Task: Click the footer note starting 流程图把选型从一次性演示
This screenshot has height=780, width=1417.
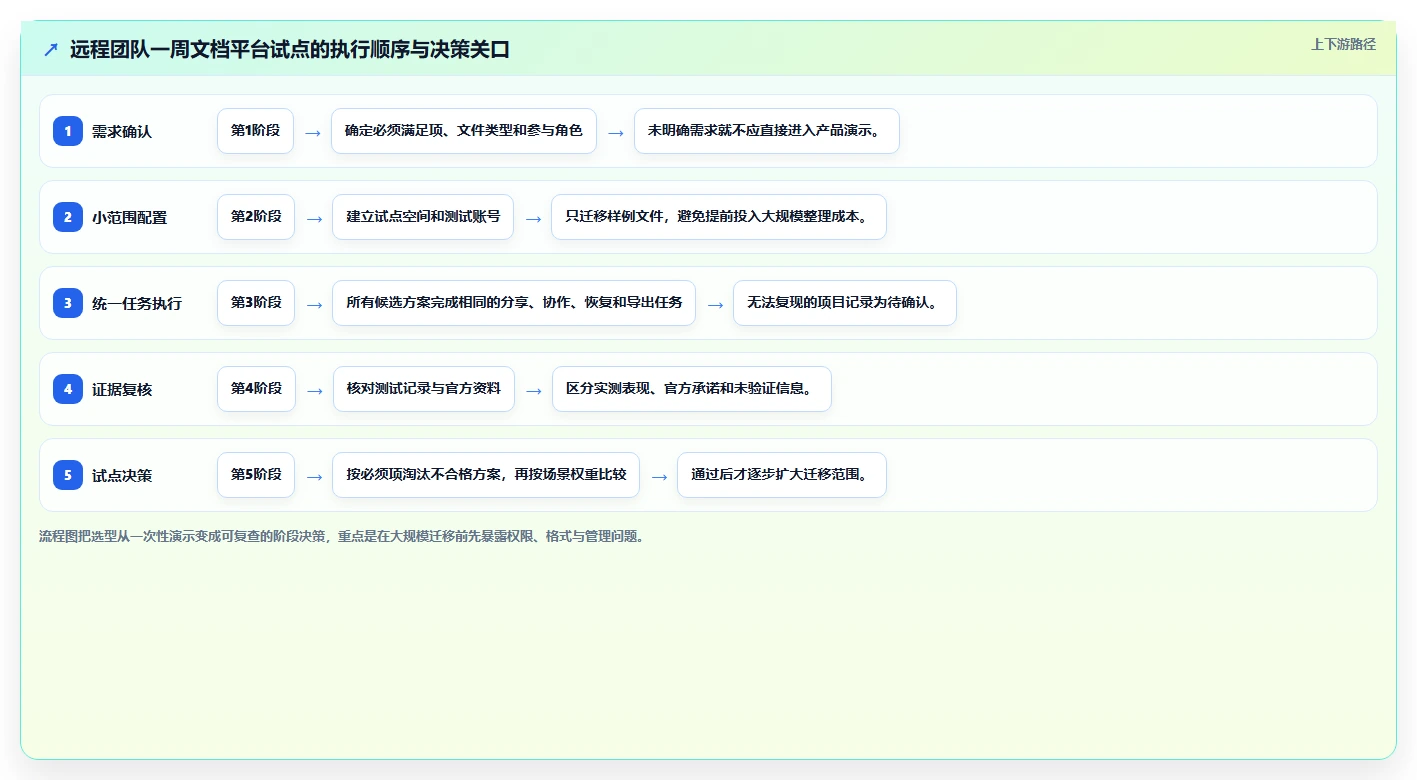Action: [343, 536]
